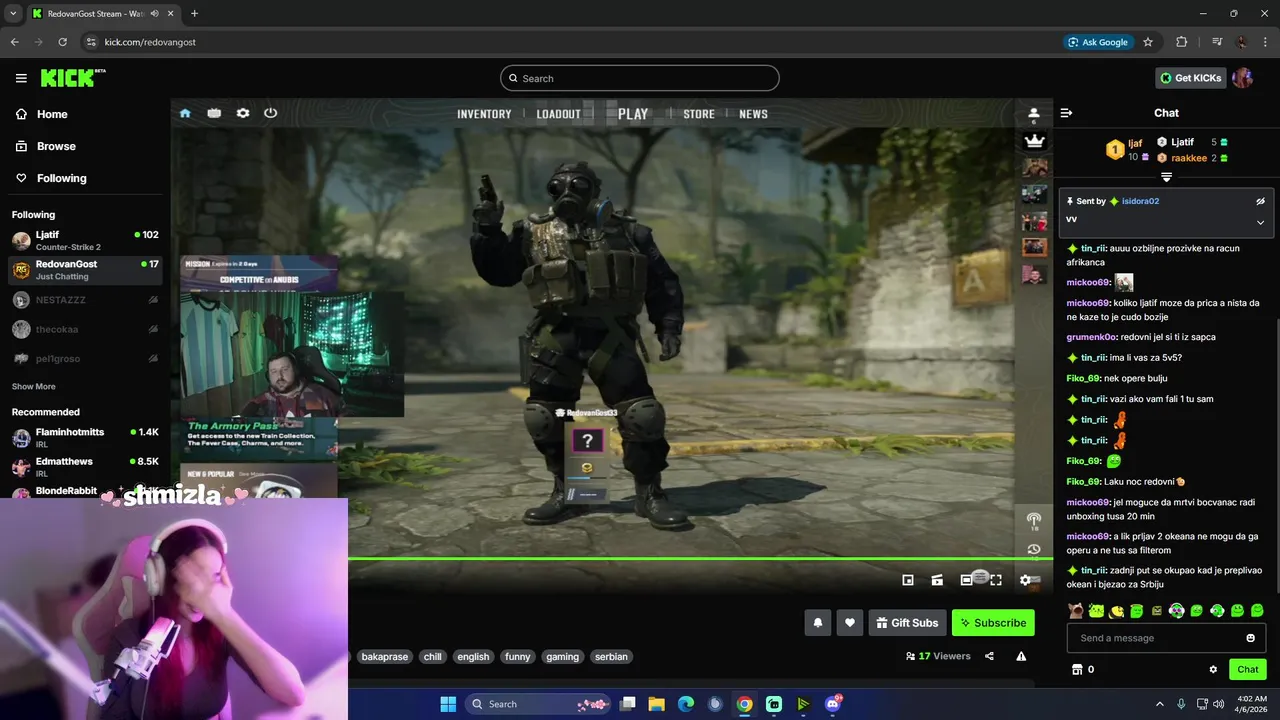This screenshot has height=720, width=1280.
Task: Open the tab search dropdown arrow
Action: click(x=13, y=14)
